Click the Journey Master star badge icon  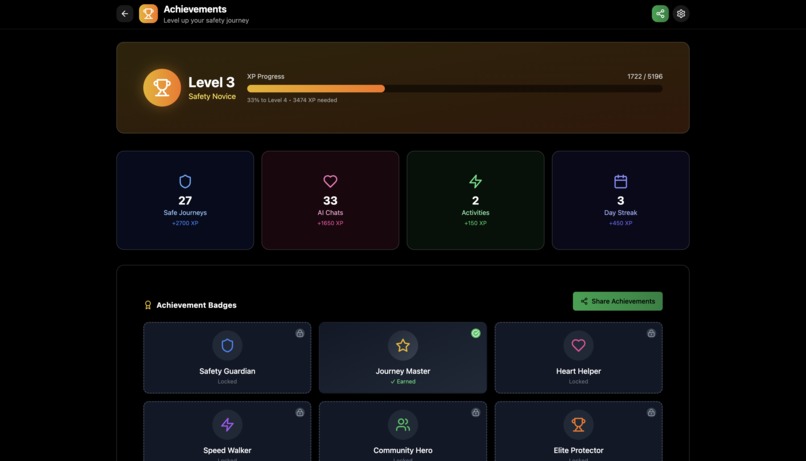pos(402,345)
